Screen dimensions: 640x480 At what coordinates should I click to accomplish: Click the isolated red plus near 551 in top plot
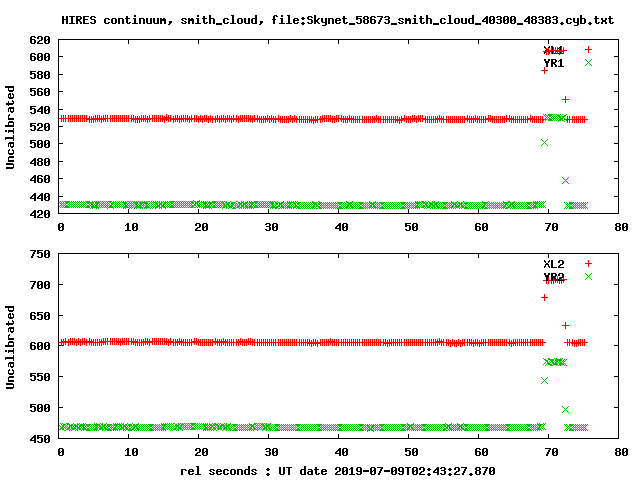point(565,100)
